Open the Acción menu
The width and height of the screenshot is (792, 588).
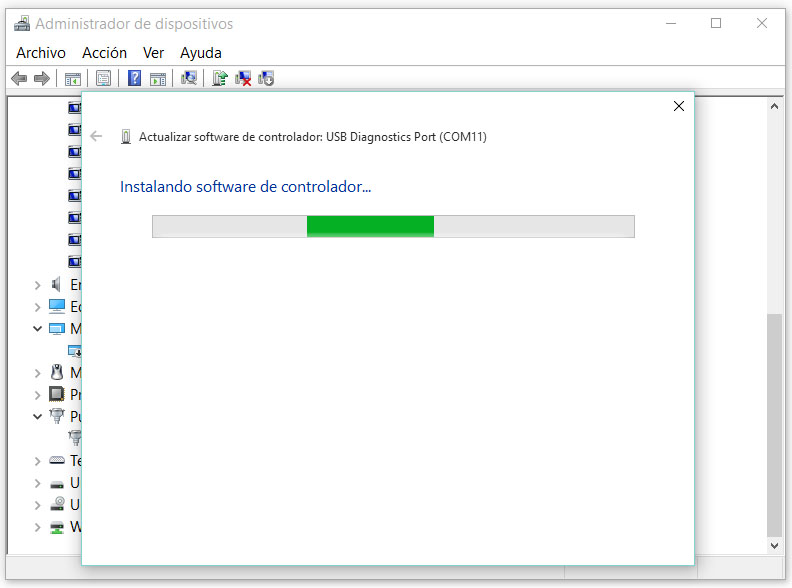104,53
